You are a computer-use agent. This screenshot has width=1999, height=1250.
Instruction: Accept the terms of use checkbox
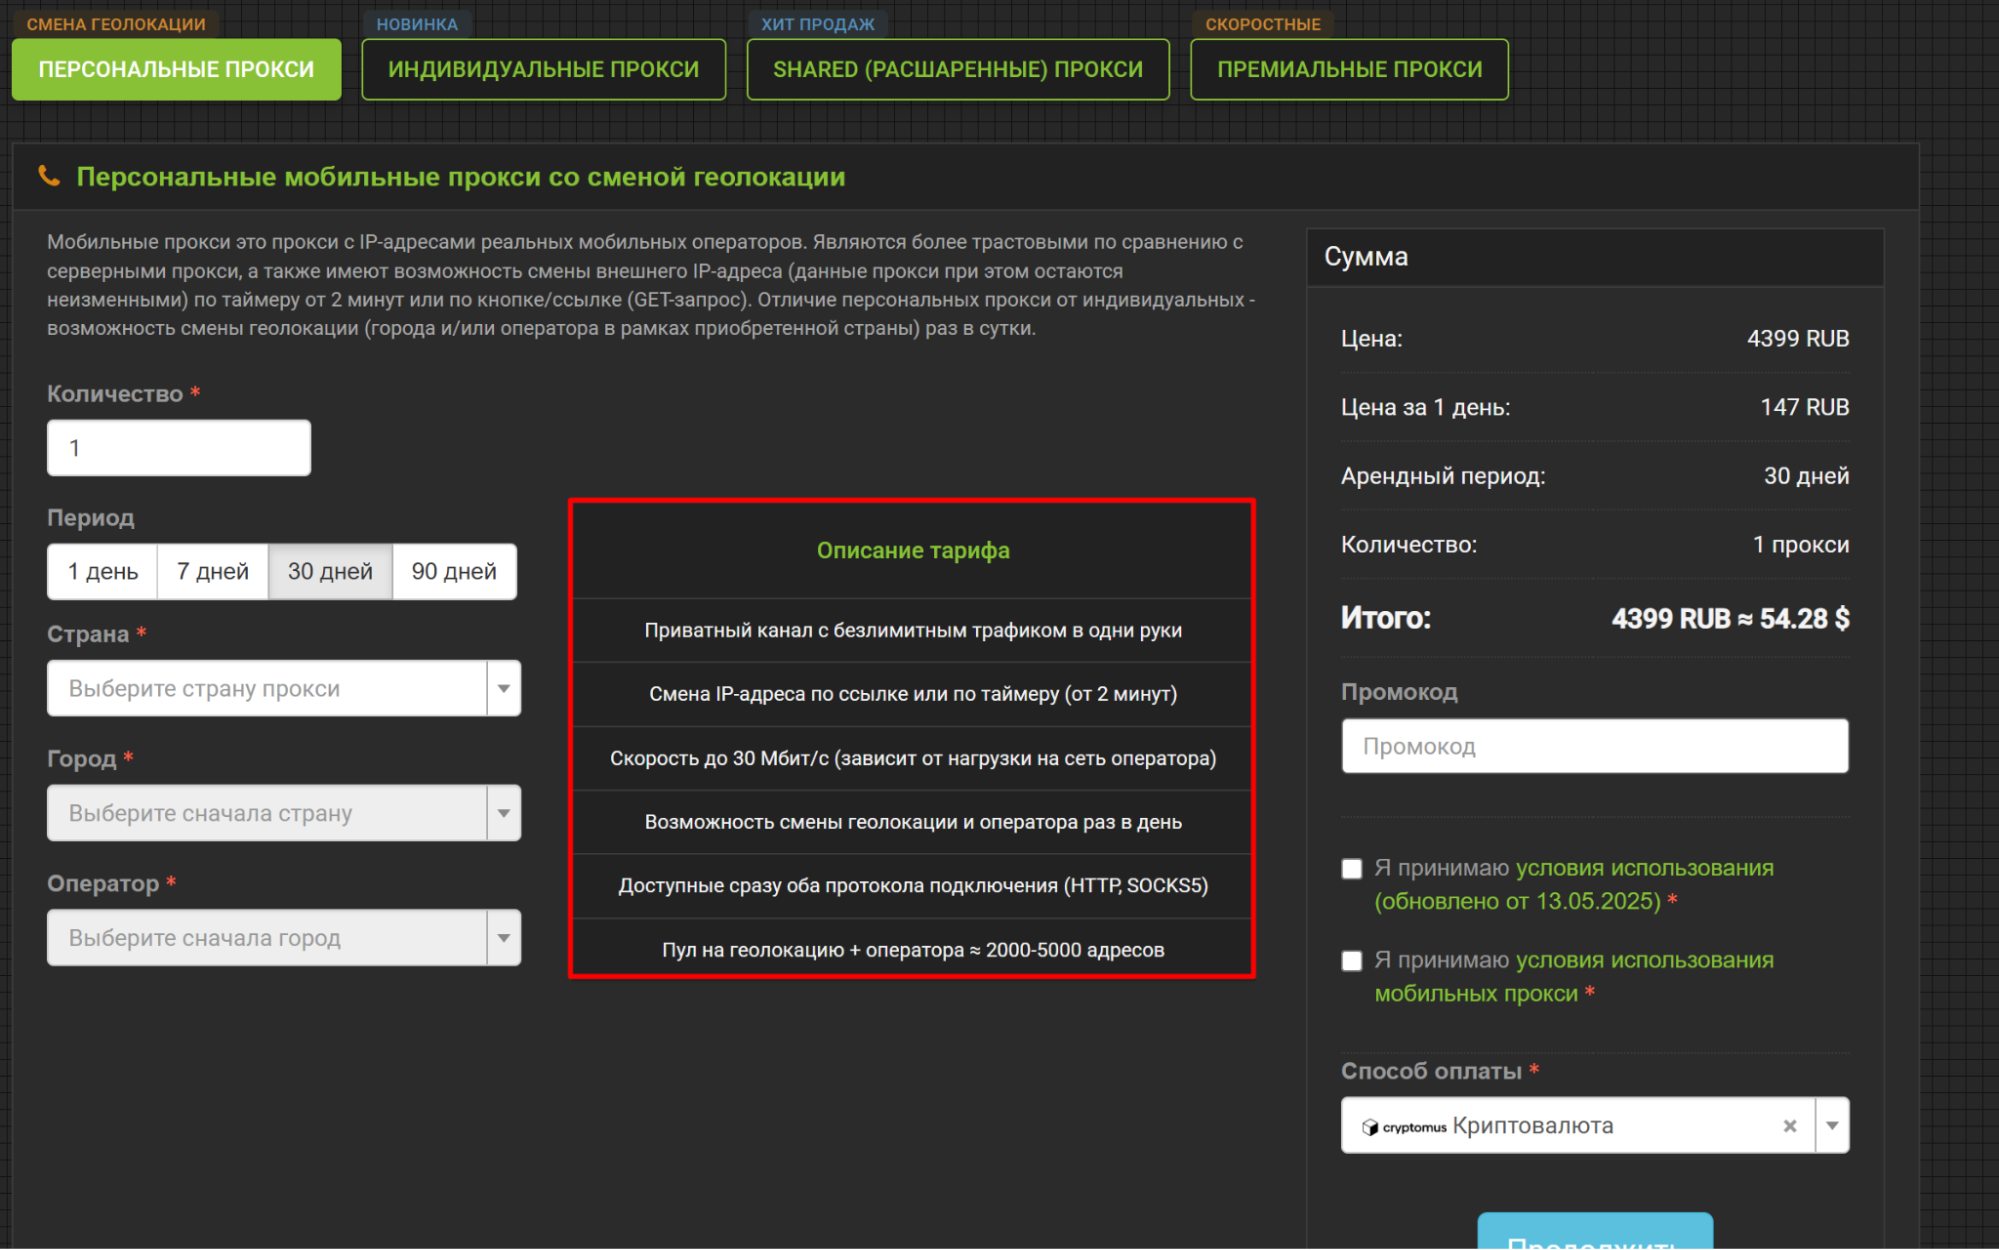coord(1351,868)
